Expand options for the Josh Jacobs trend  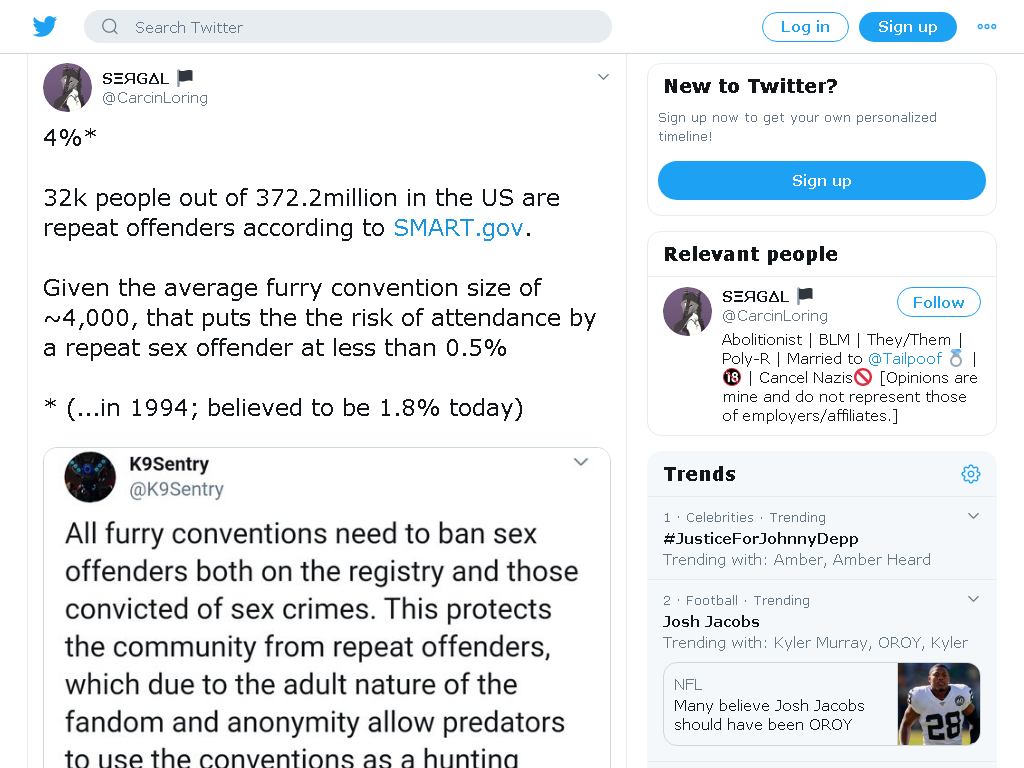[973, 599]
